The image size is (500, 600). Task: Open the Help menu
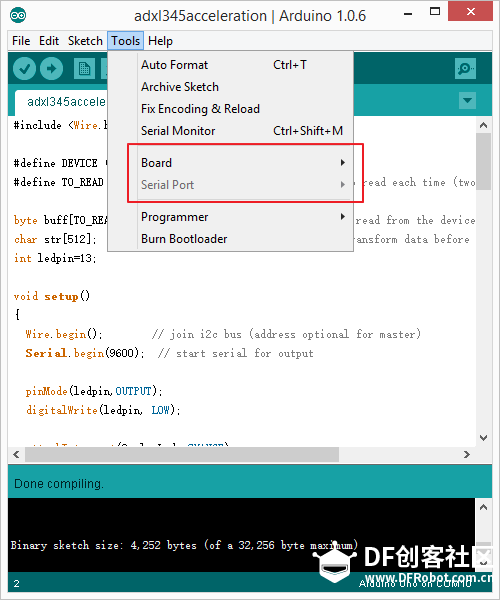160,41
